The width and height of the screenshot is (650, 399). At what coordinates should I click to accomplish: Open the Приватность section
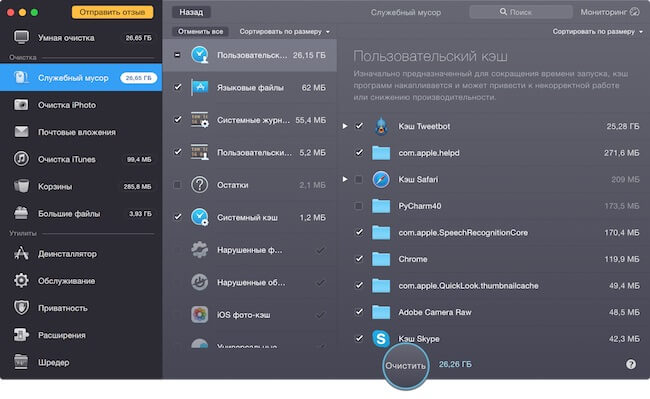point(81,307)
